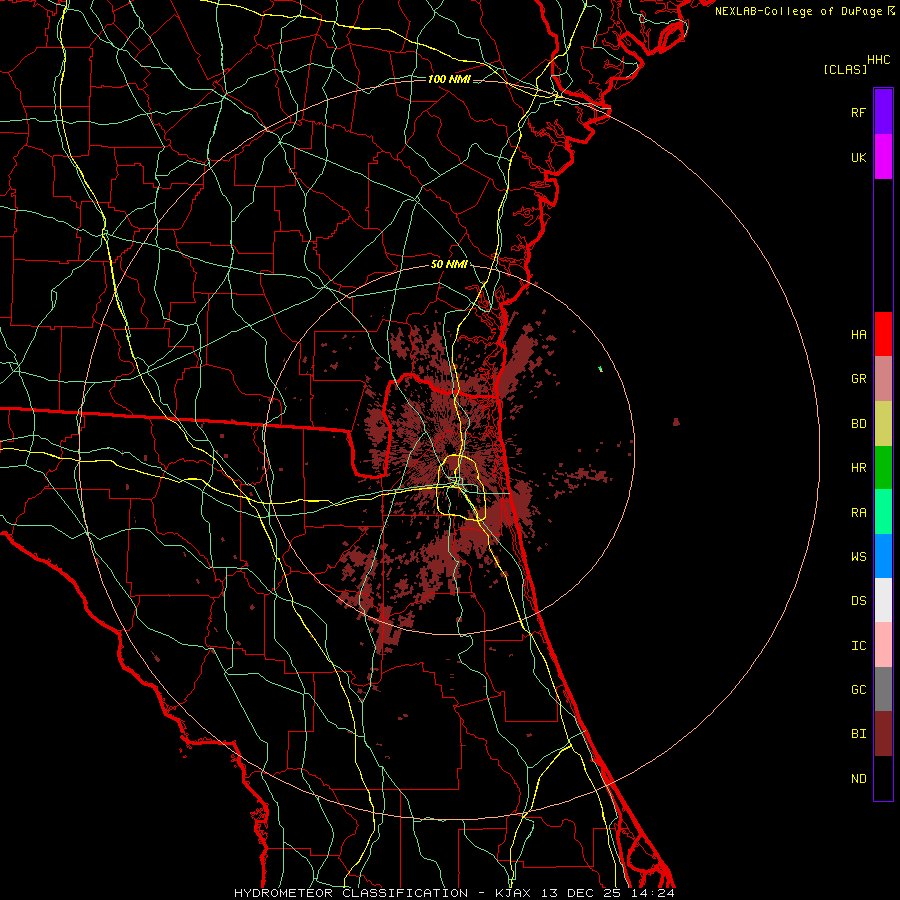Image resolution: width=900 pixels, height=900 pixels.
Task: Click the 14:24 time stamp
Action: pyautogui.click(x=654, y=893)
